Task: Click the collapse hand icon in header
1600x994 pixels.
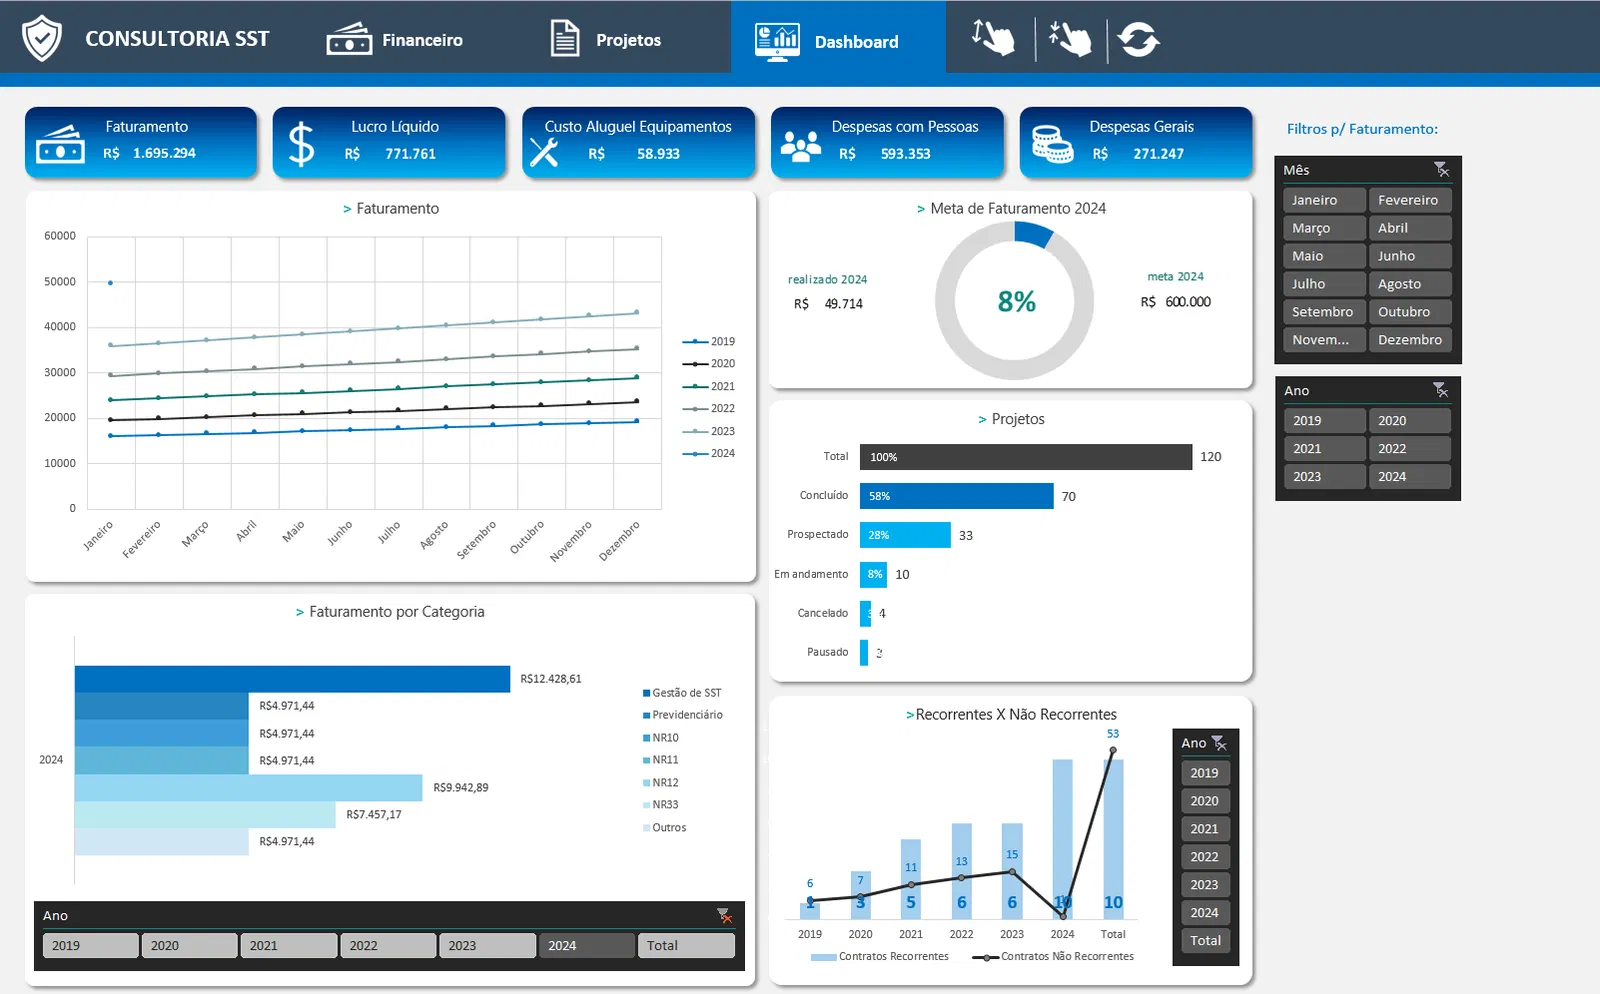Action: pos(1070,39)
